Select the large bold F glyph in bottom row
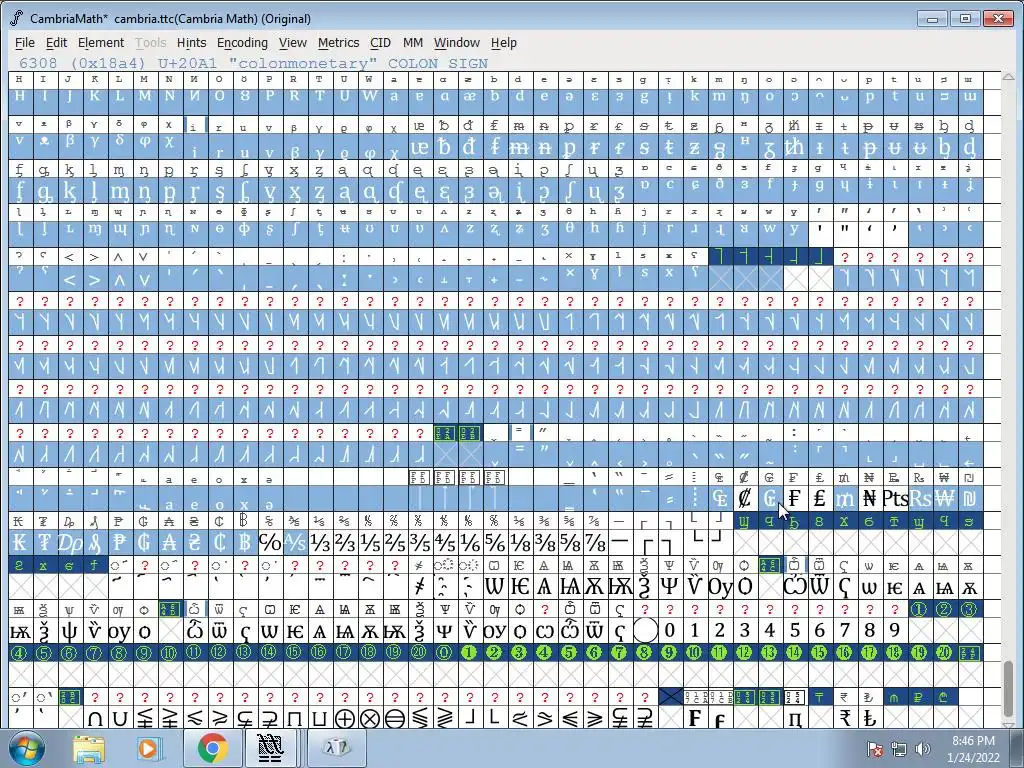 (x=695, y=718)
